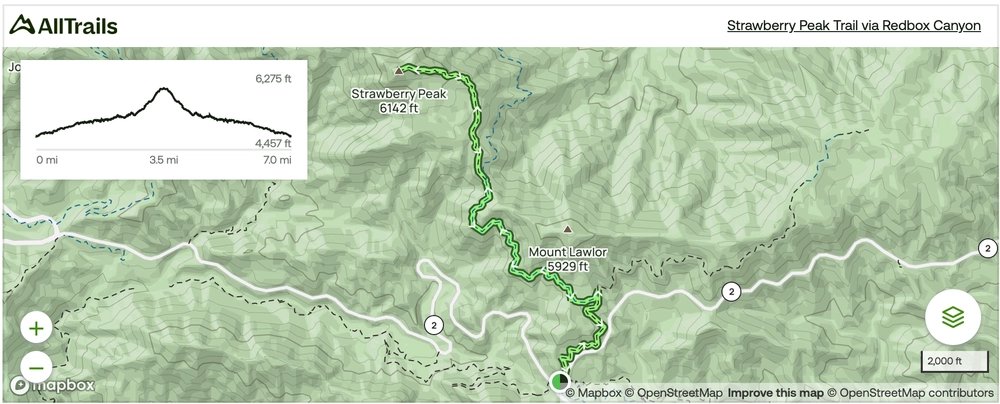Click the Improve this map link
Image resolution: width=1000 pixels, height=404 pixels.
(776, 393)
